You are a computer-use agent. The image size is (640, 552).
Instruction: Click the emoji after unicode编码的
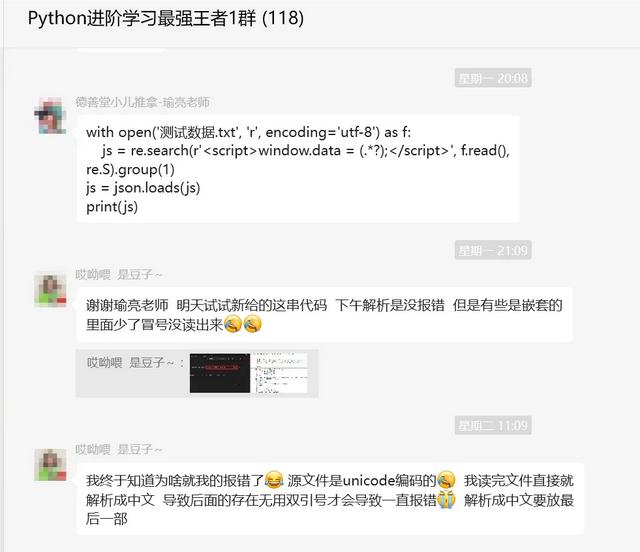pyautogui.click(x=446, y=480)
